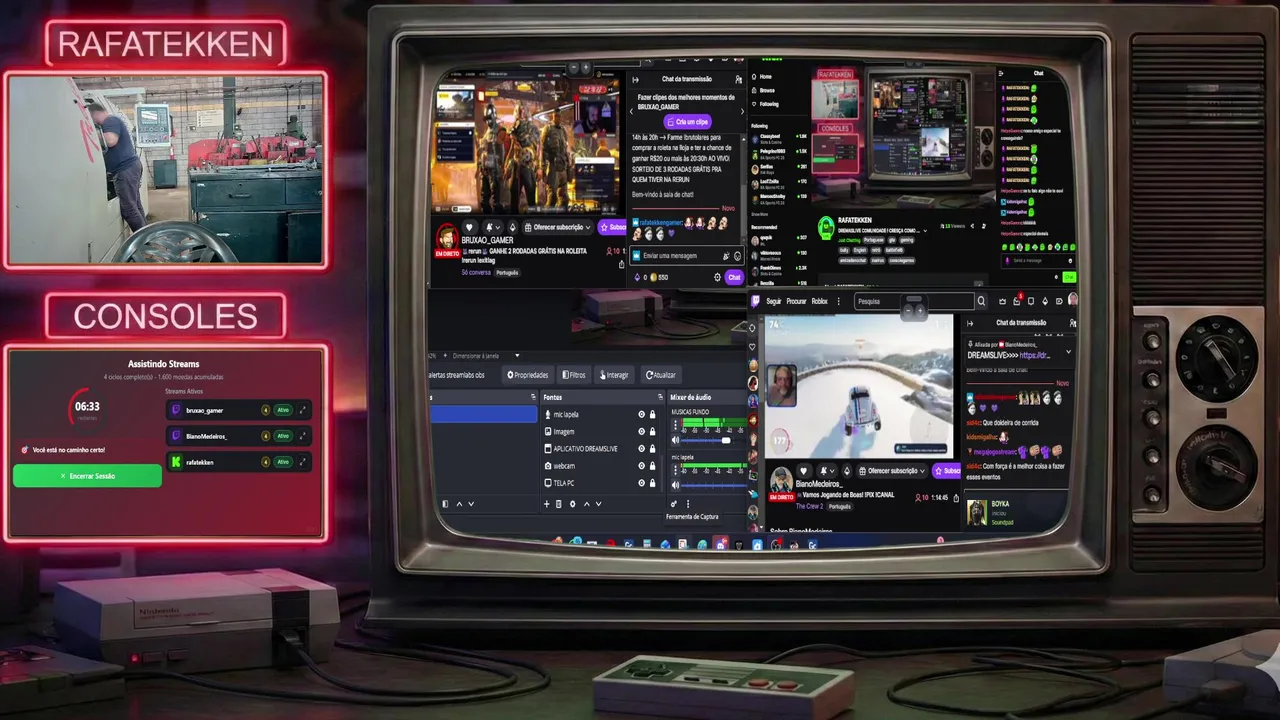Click Interagir in OBS source toolbar
The width and height of the screenshot is (1280, 720).
pos(614,375)
